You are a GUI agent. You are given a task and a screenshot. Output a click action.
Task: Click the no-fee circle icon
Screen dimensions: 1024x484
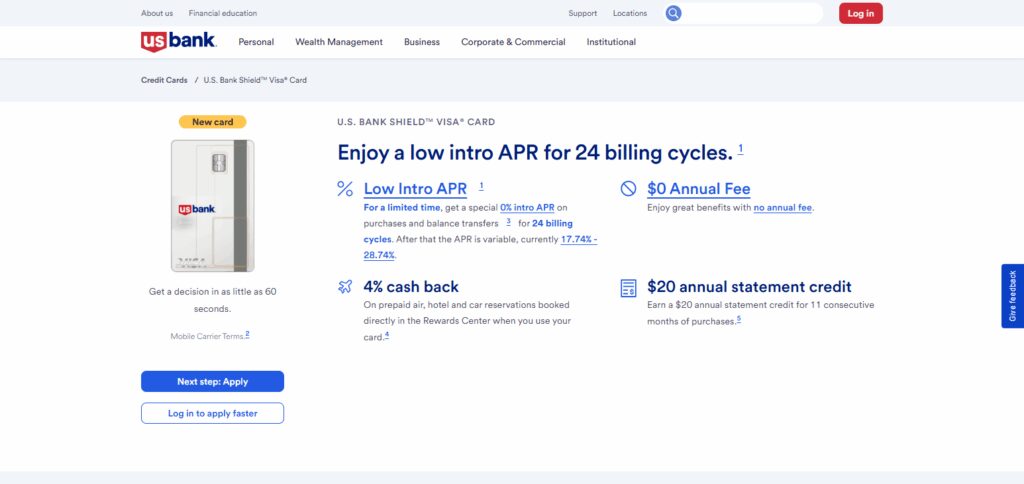628,189
